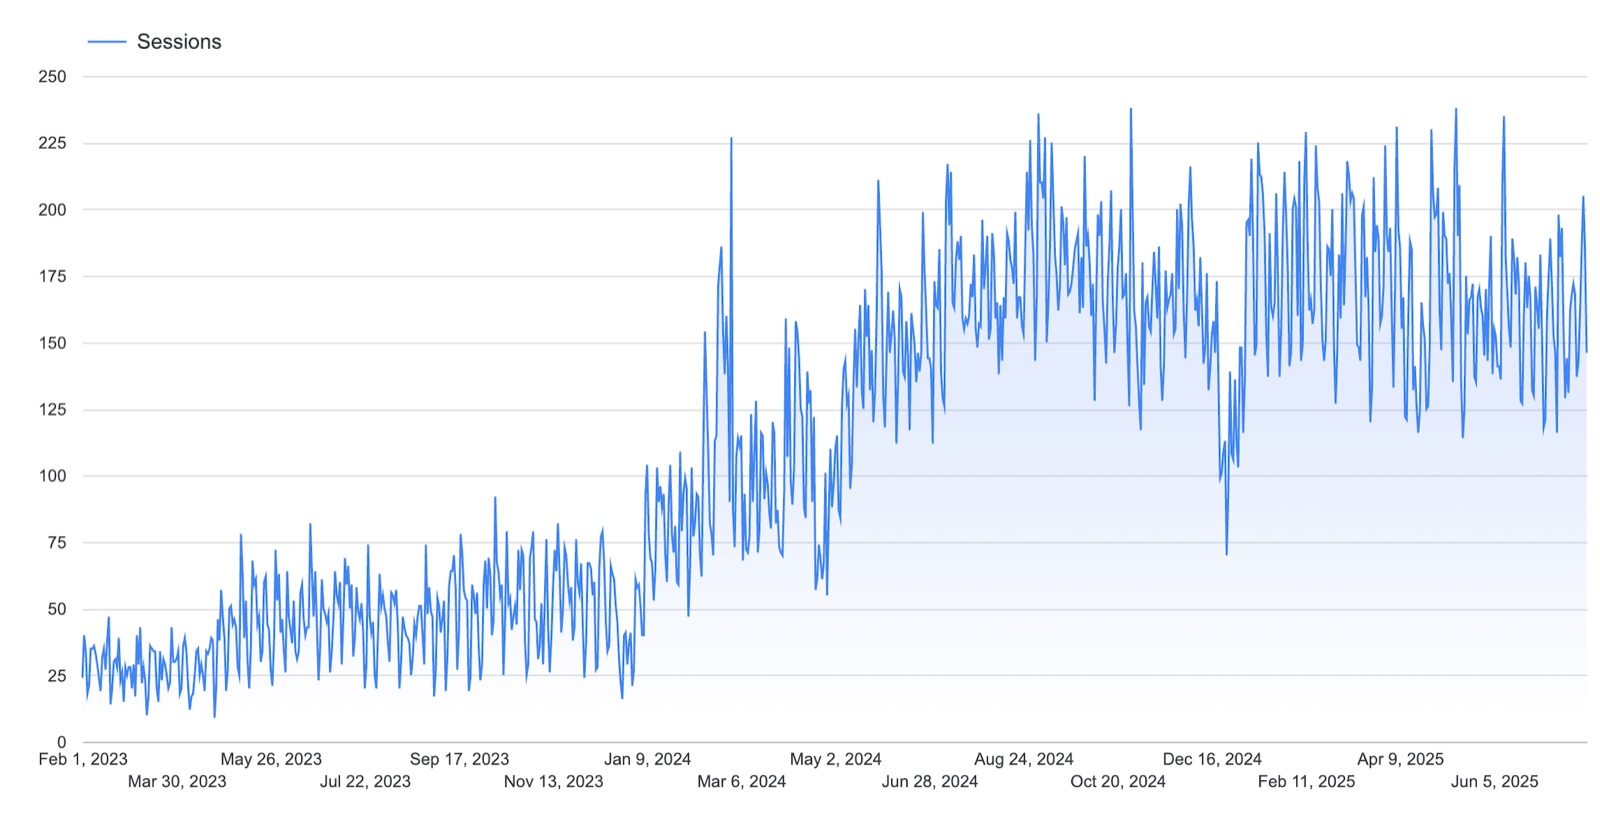Select the 250 y-axis label
1600x816 pixels.
[52, 76]
